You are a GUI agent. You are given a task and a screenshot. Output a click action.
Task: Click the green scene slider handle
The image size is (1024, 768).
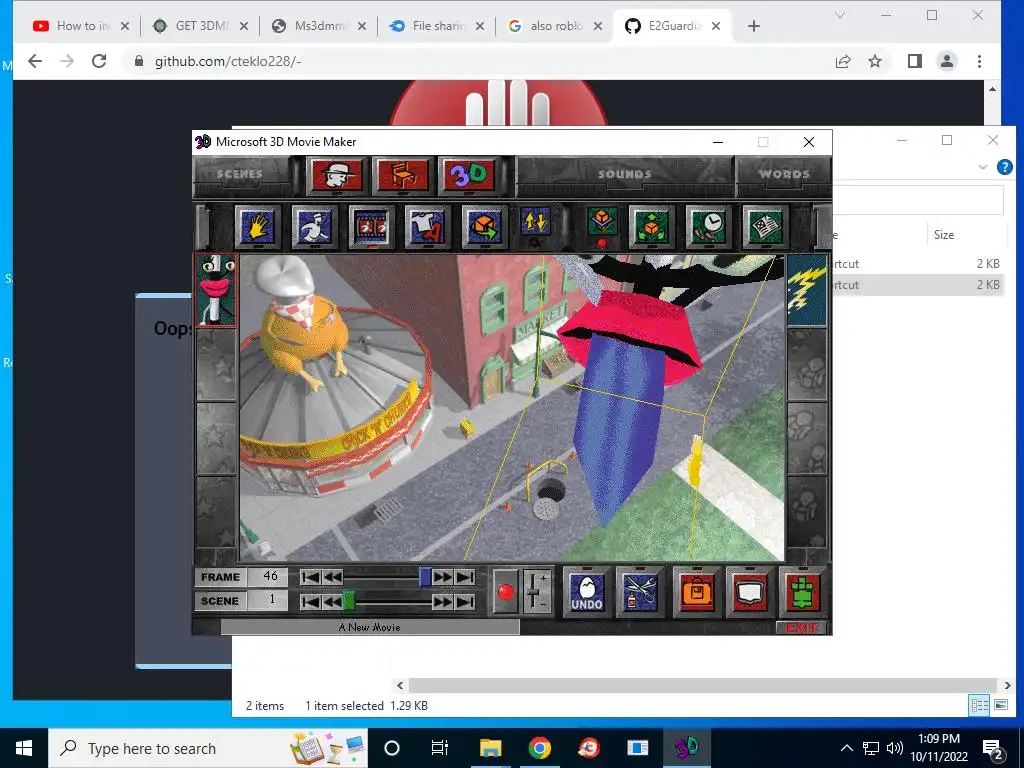[x=349, y=601]
